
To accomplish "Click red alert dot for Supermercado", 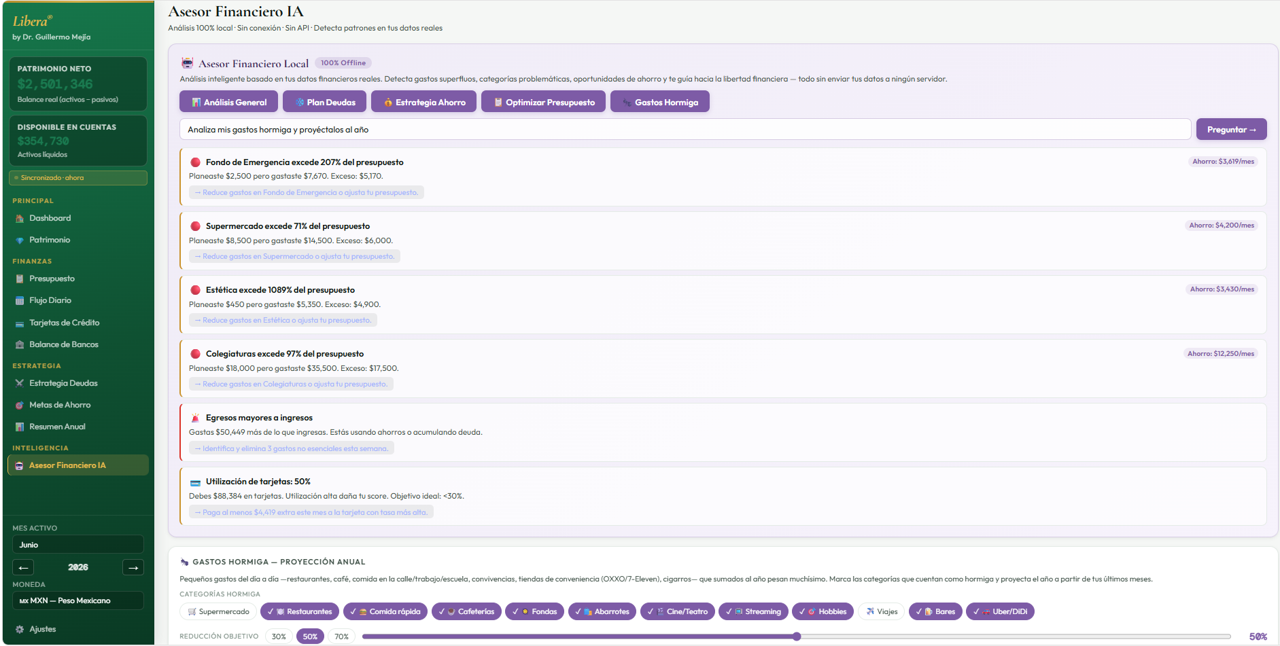I will pyautogui.click(x=195, y=226).
